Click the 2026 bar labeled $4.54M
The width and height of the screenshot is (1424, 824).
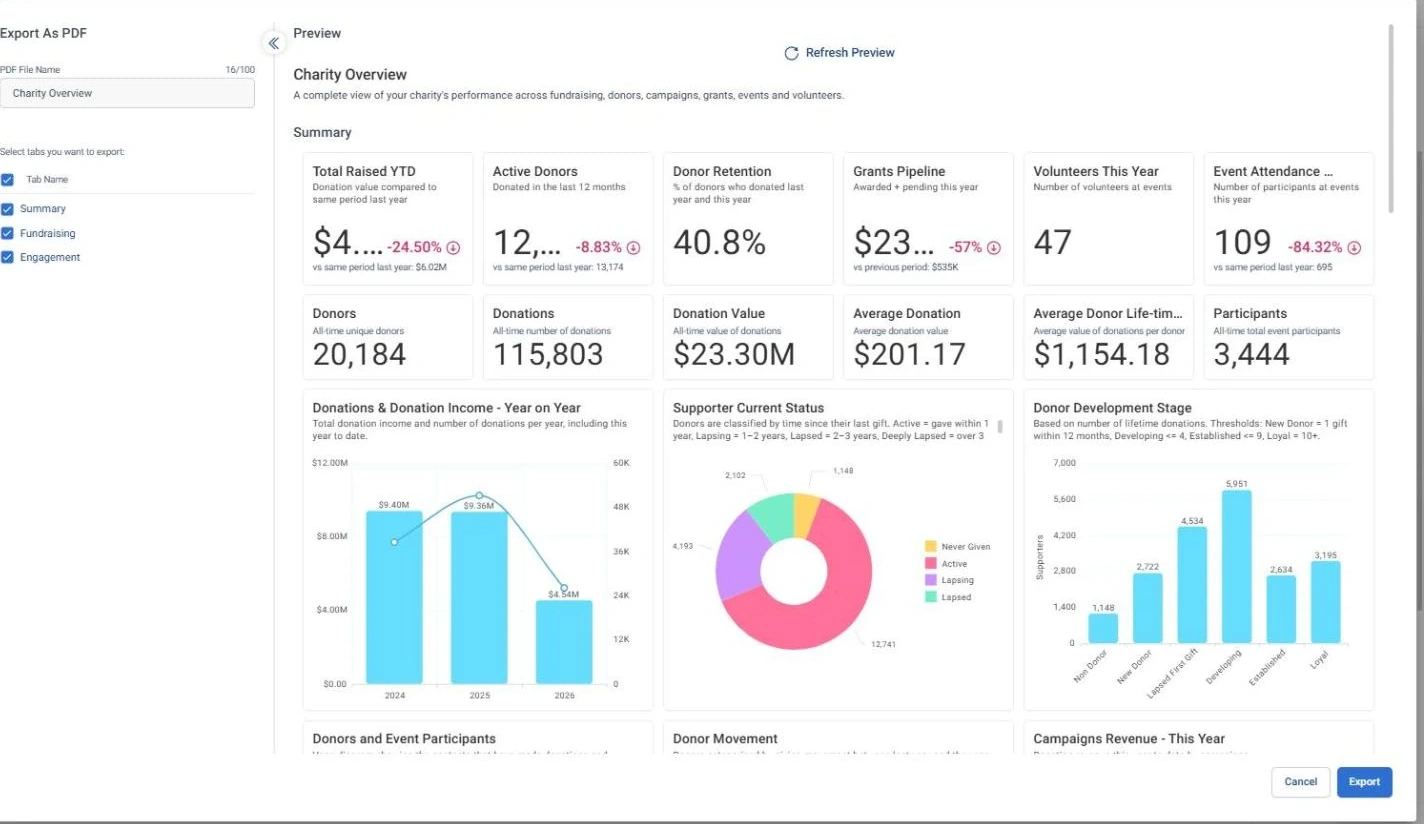[564, 642]
